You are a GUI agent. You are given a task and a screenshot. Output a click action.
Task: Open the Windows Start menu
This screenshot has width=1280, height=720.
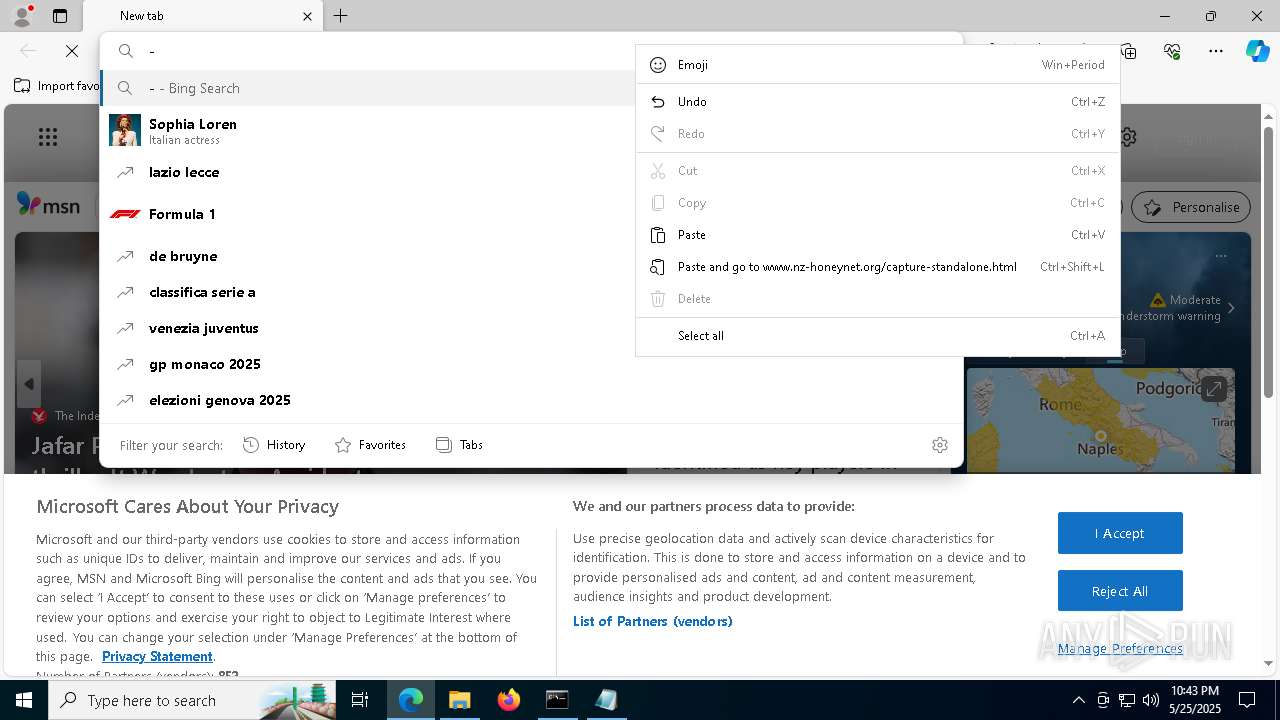(x=24, y=700)
